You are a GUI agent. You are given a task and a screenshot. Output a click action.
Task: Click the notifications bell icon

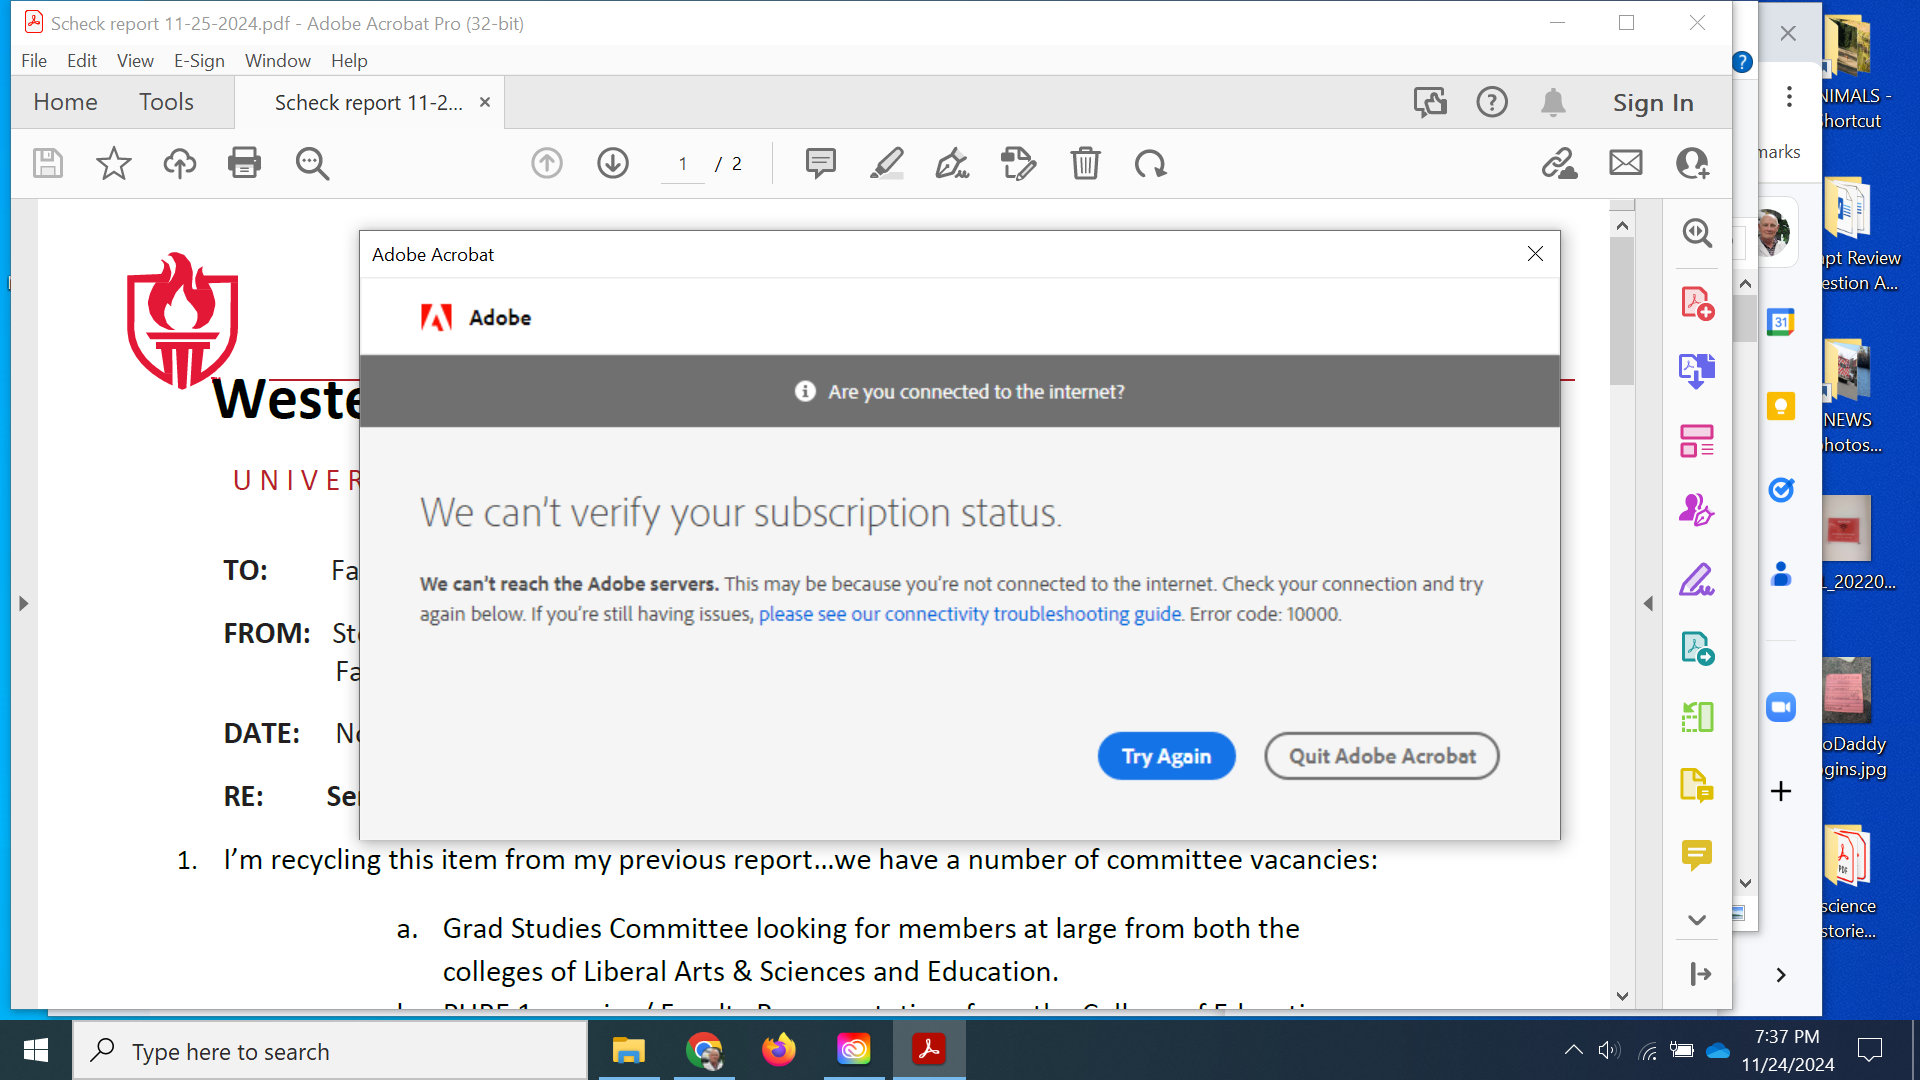click(x=1553, y=102)
